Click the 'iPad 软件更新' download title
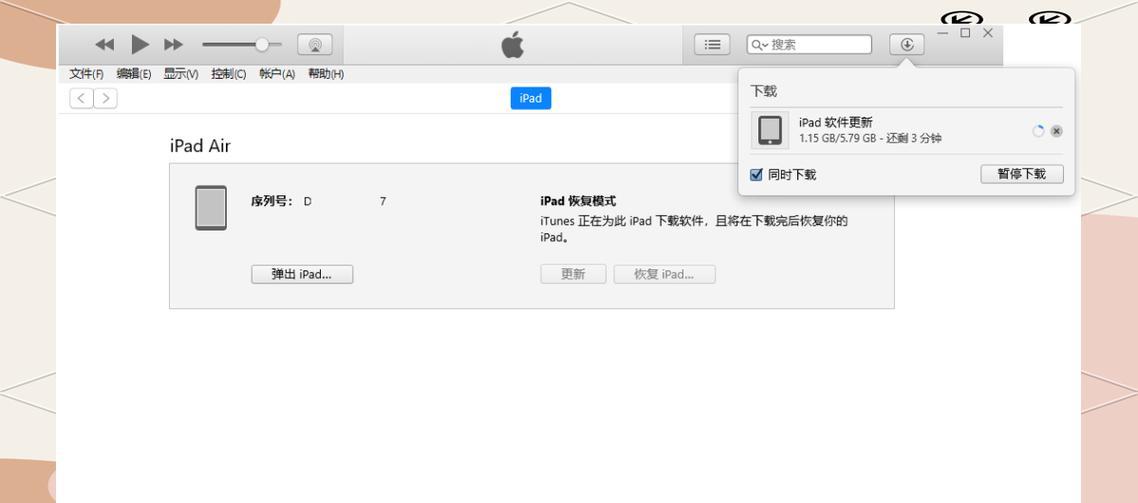1138x503 pixels. point(835,123)
